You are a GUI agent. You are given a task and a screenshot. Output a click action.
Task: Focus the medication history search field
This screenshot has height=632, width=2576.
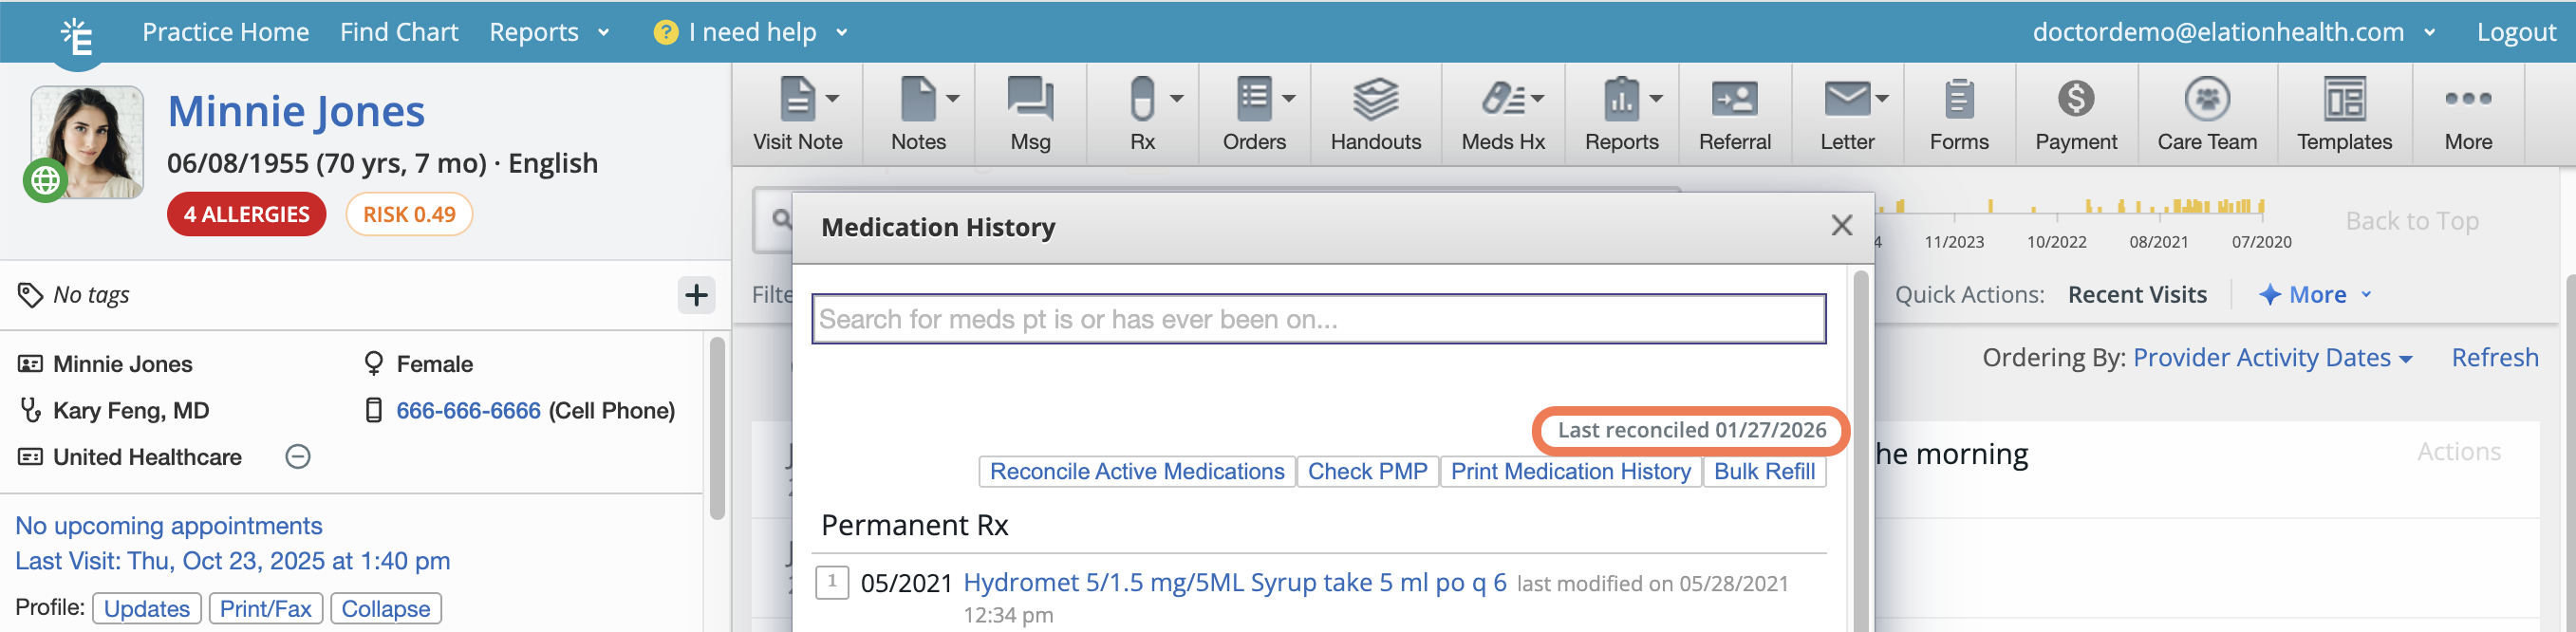point(1318,319)
